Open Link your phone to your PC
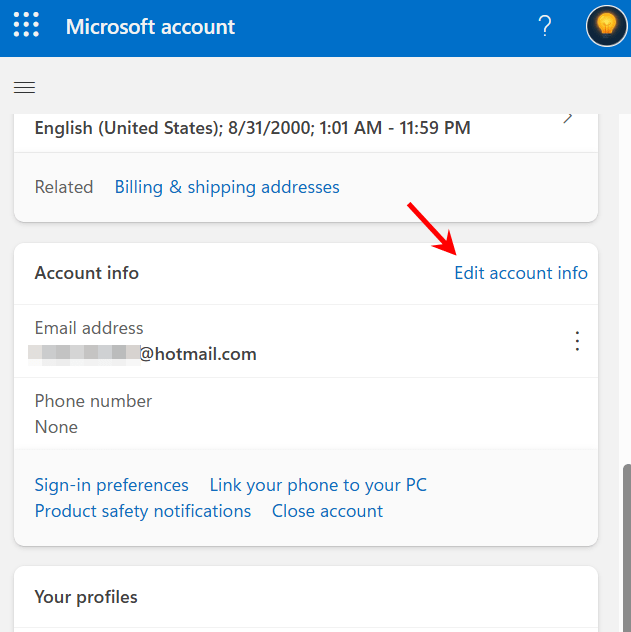Image resolution: width=631 pixels, height=632 pixels. [318, 485]
